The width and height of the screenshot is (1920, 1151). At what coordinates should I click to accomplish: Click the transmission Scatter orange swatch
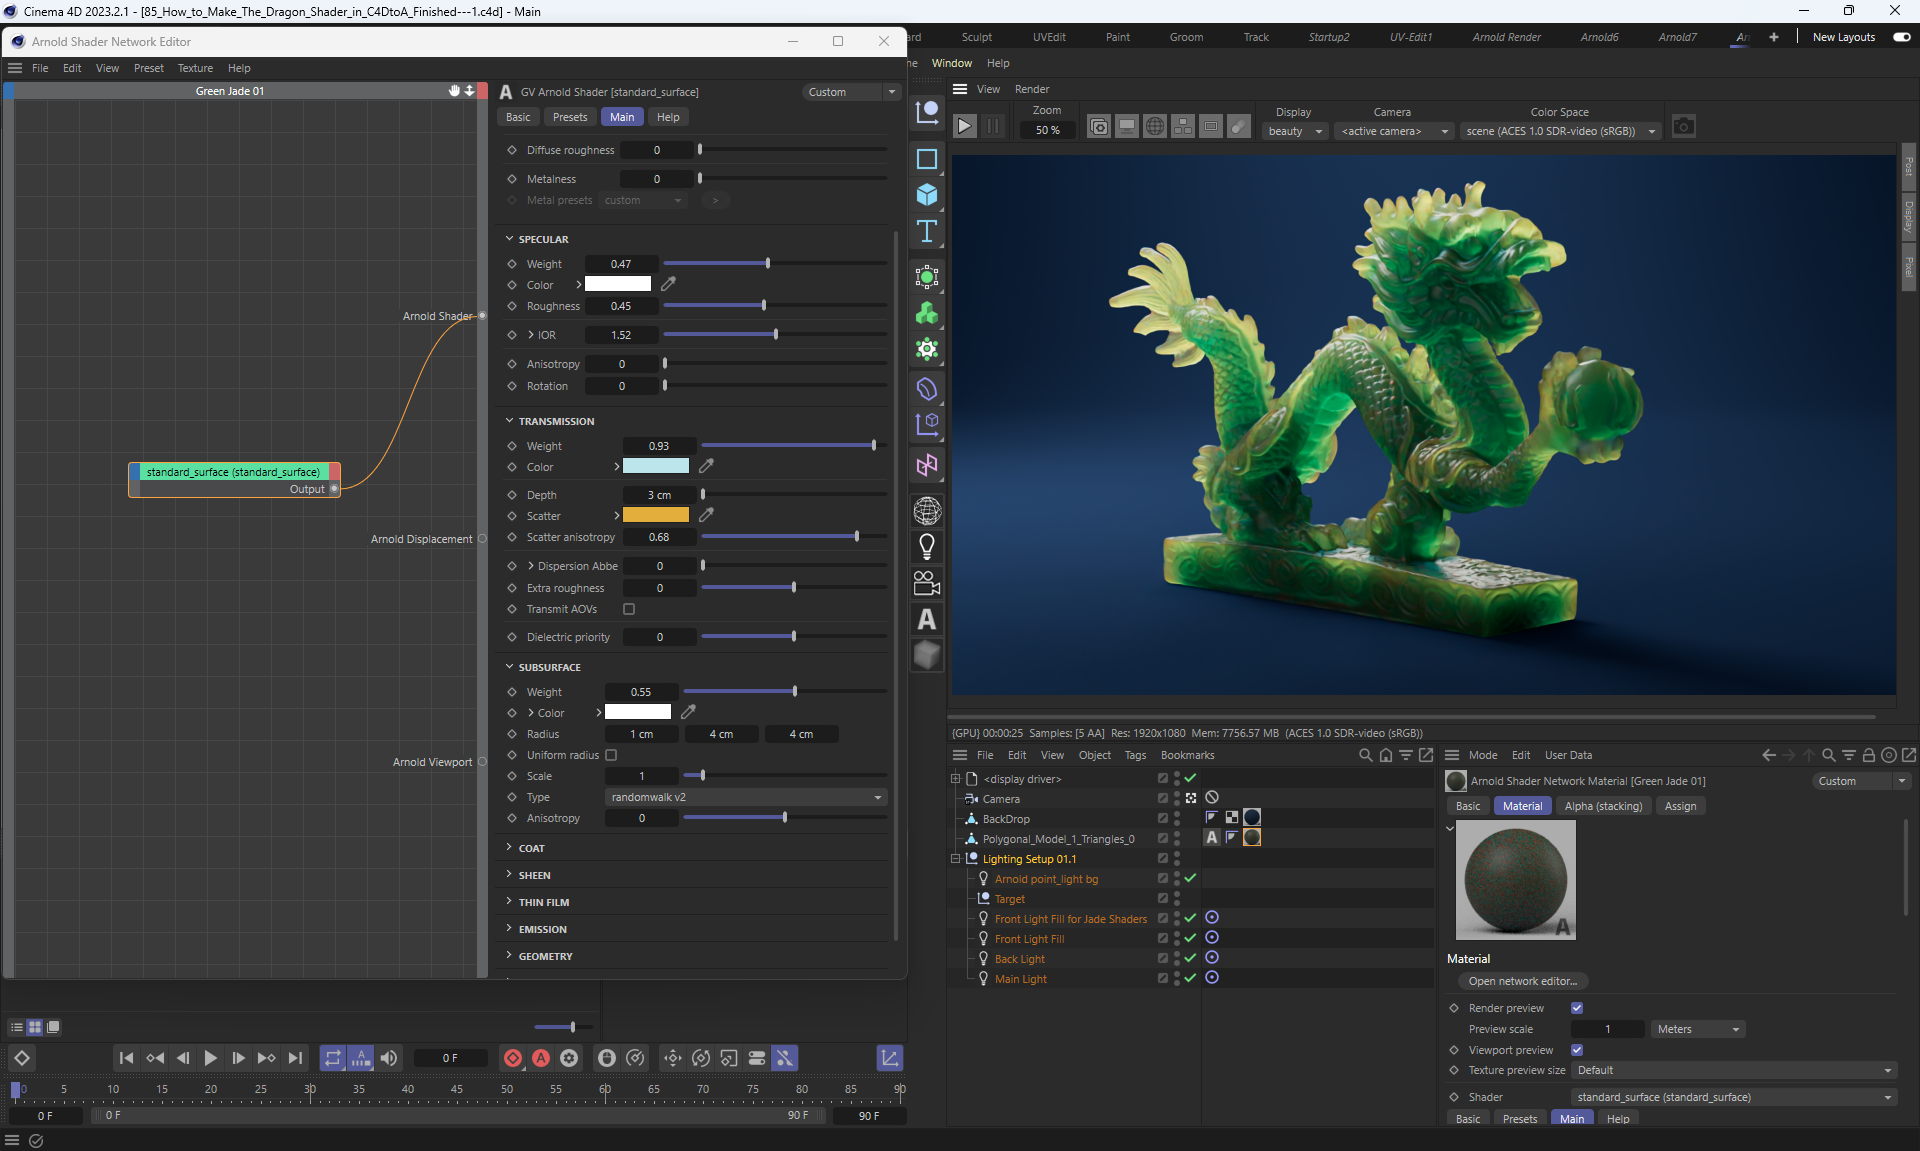coord(655,516)
